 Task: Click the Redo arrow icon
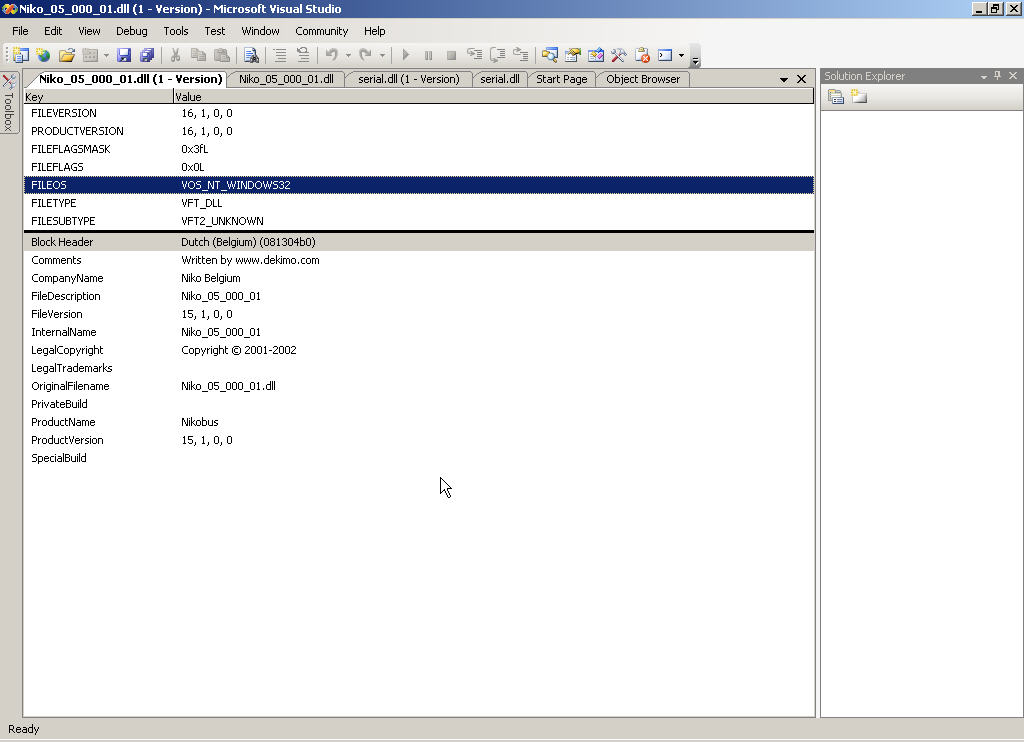click(x=366, y=56)
